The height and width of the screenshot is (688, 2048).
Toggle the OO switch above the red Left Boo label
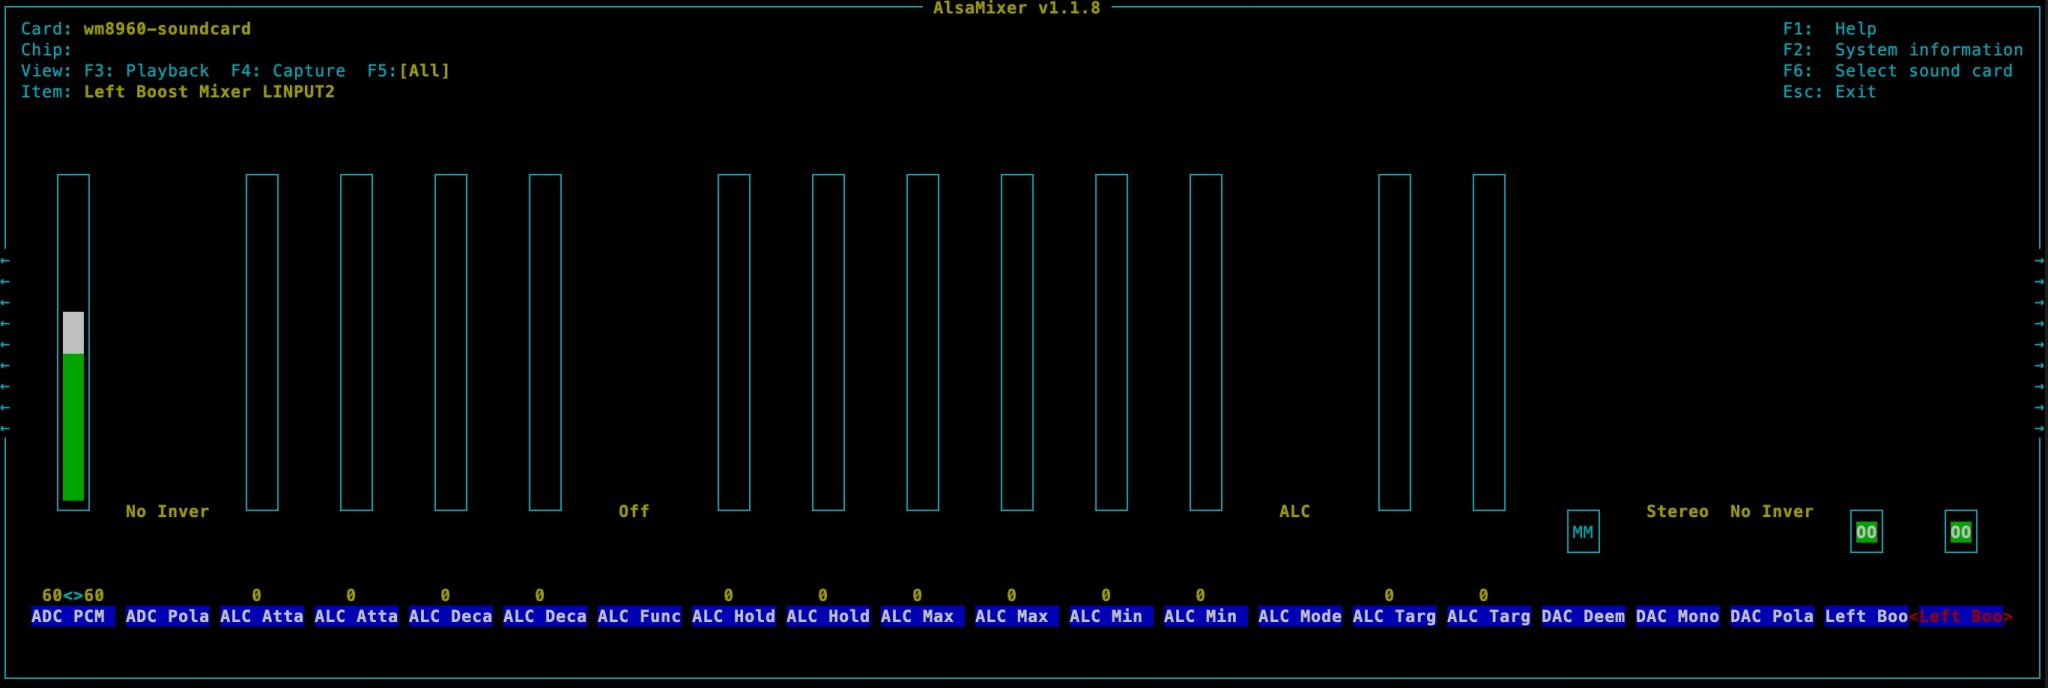1960,532
